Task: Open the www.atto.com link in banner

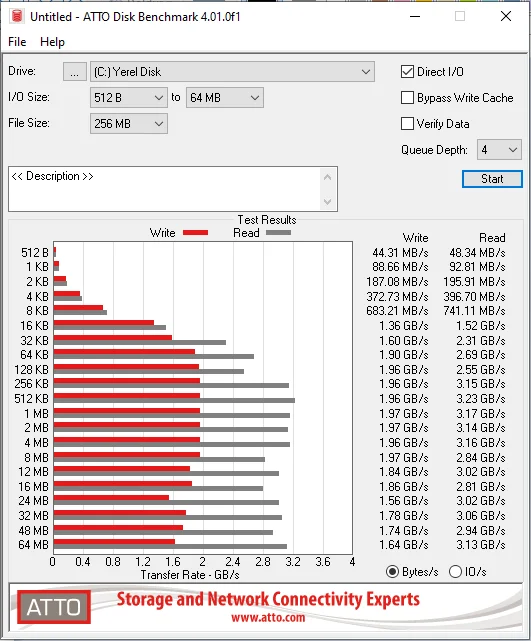Action: pos(268,617)
